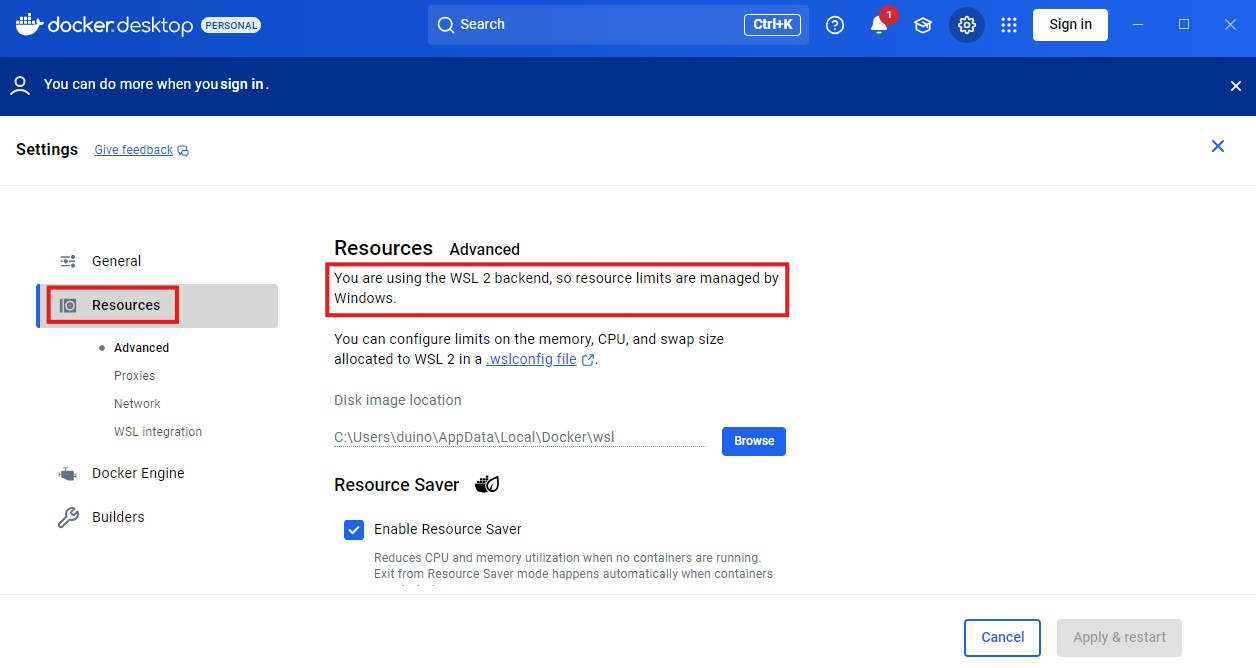Open Docker Engine settings section
Image resolution: width=1256 pixels, height=668 pixels.
point(158,473)
